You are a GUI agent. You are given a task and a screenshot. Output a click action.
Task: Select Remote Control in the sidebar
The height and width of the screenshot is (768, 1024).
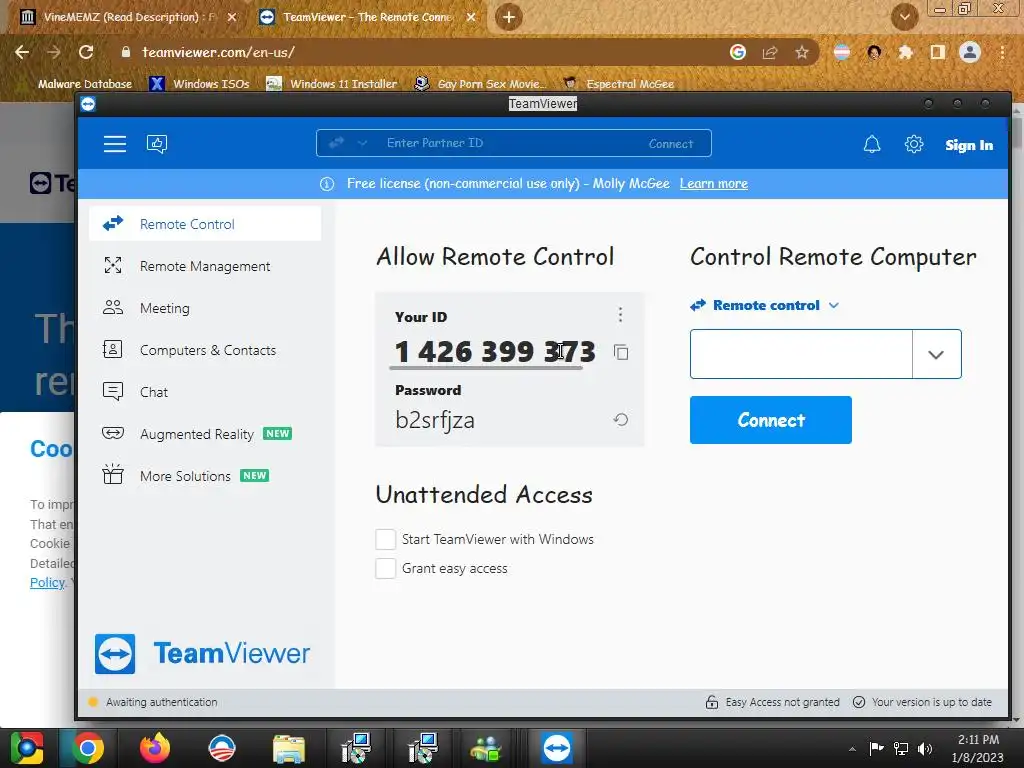pyautogui.click(x=205, y=224)
